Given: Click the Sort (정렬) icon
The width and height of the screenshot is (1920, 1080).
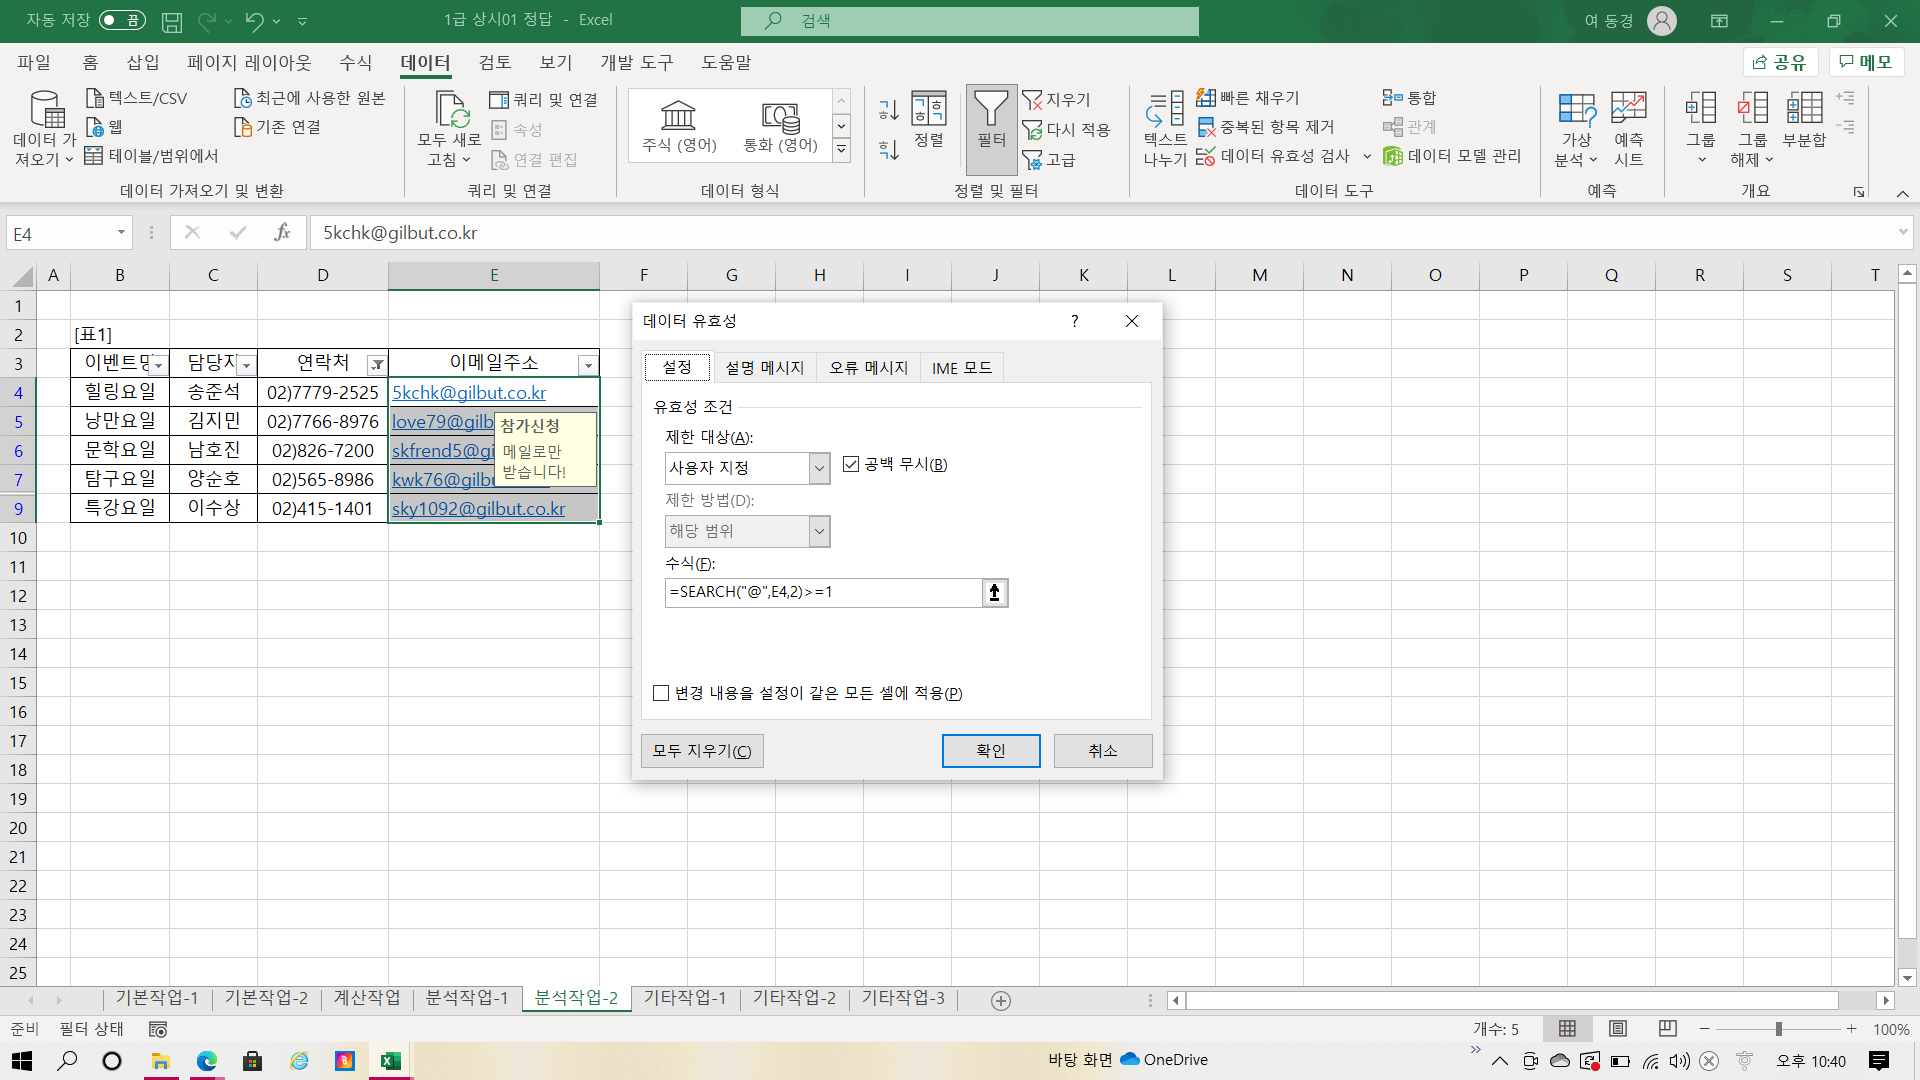Looking at the screenshot, I should point(928,110).
